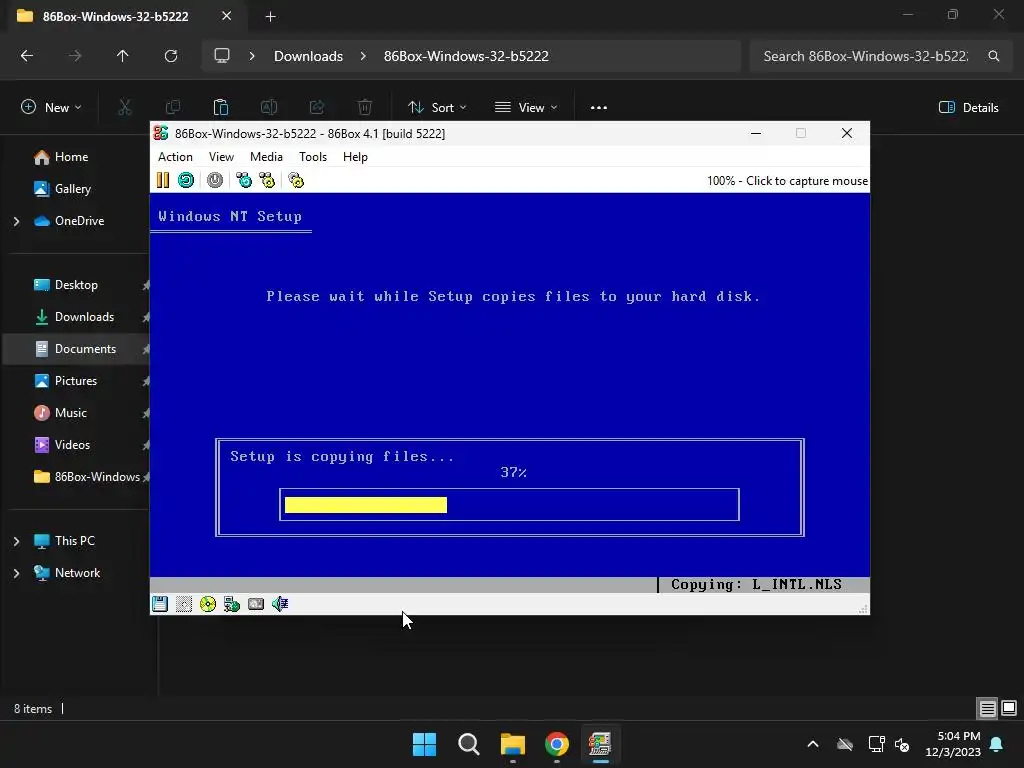
Task: Expand the Network tree node
Action: pos(16,573)
